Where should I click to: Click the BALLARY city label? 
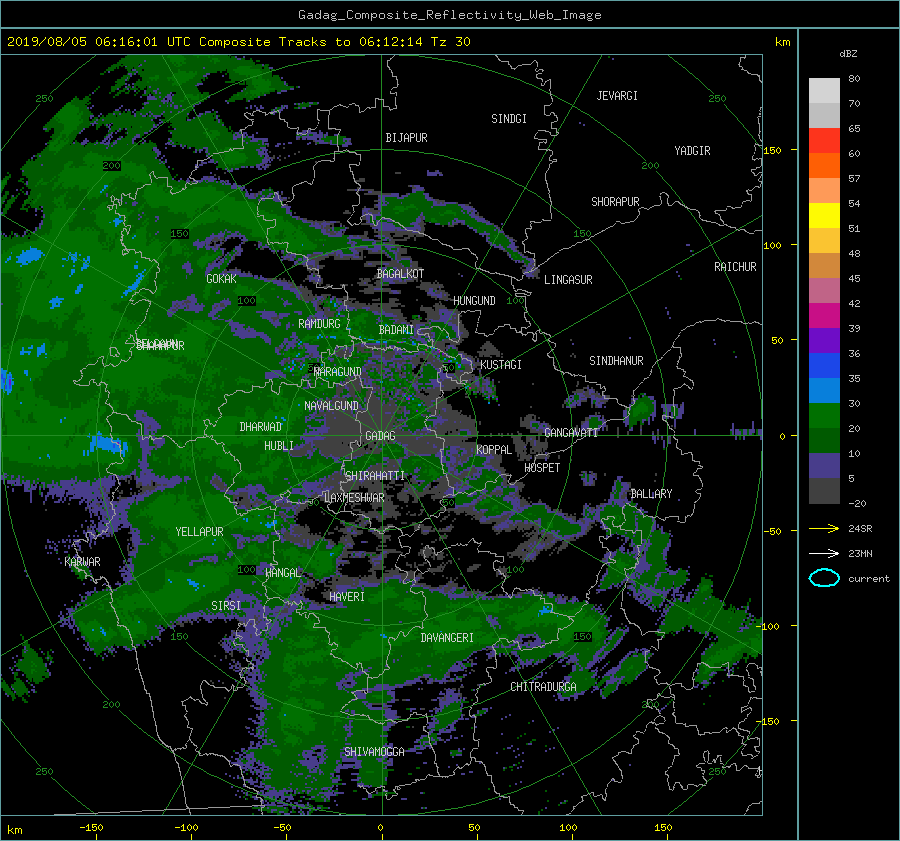click(651, 494)
